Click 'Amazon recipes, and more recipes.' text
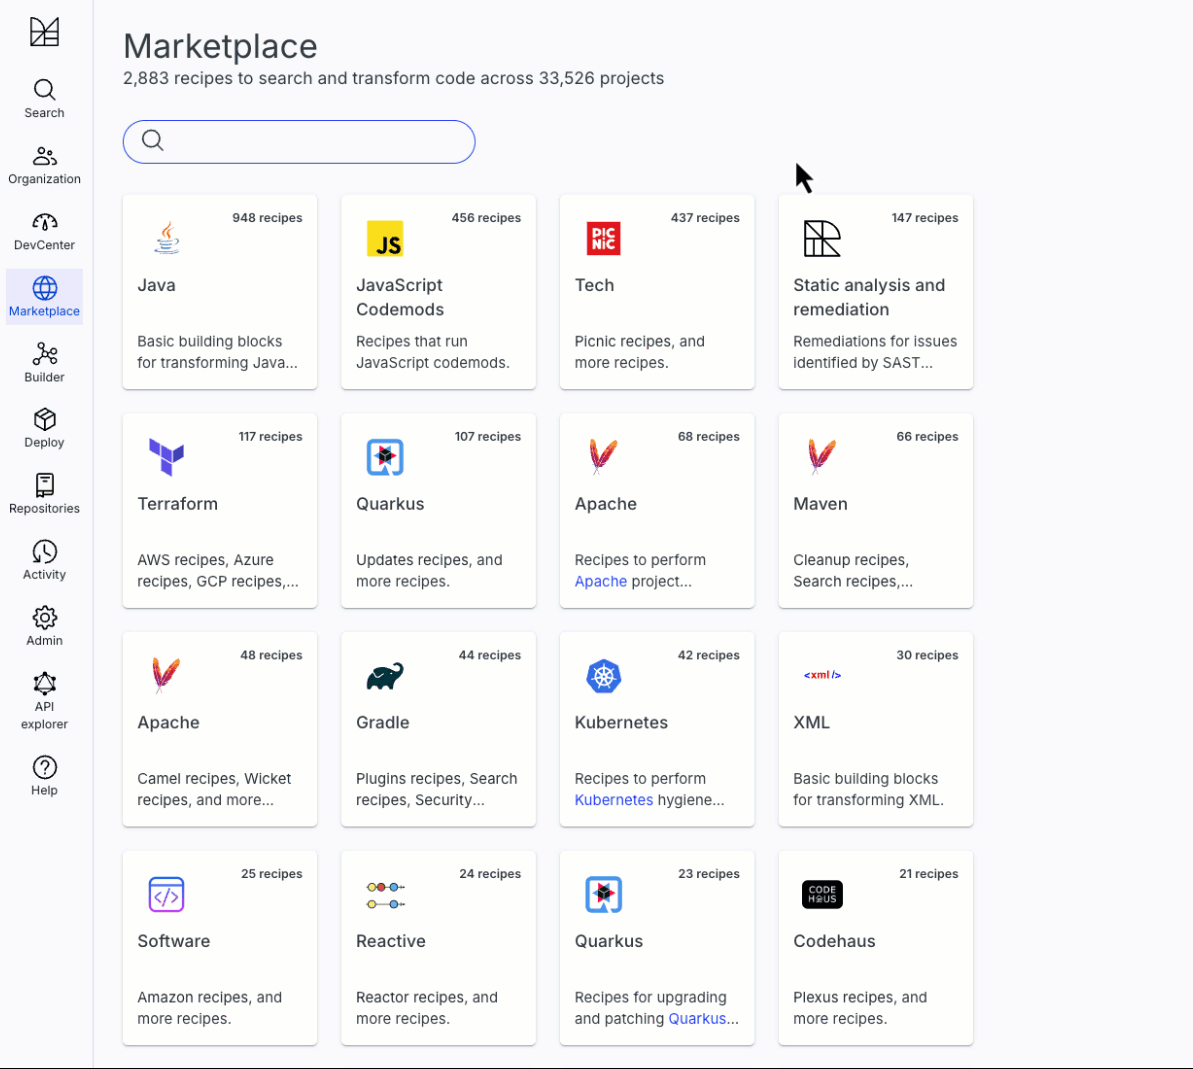 coord(209,1008)
